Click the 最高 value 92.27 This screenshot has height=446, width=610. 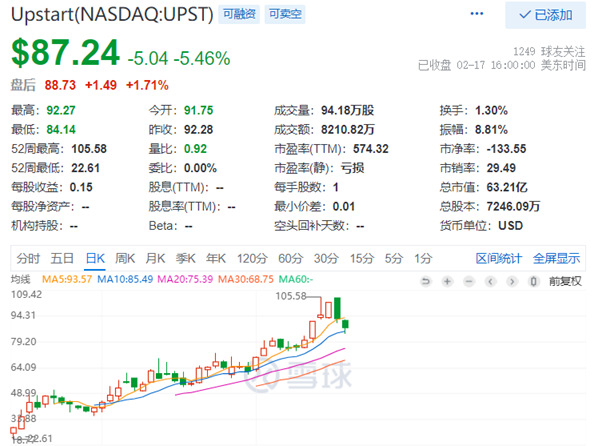click(61, 110)
